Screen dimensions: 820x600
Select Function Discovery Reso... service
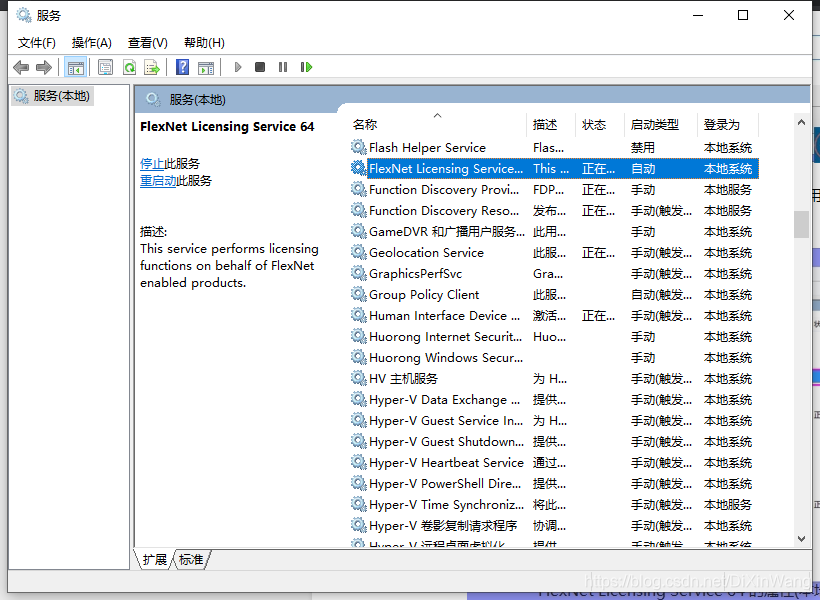coord(554,210)
